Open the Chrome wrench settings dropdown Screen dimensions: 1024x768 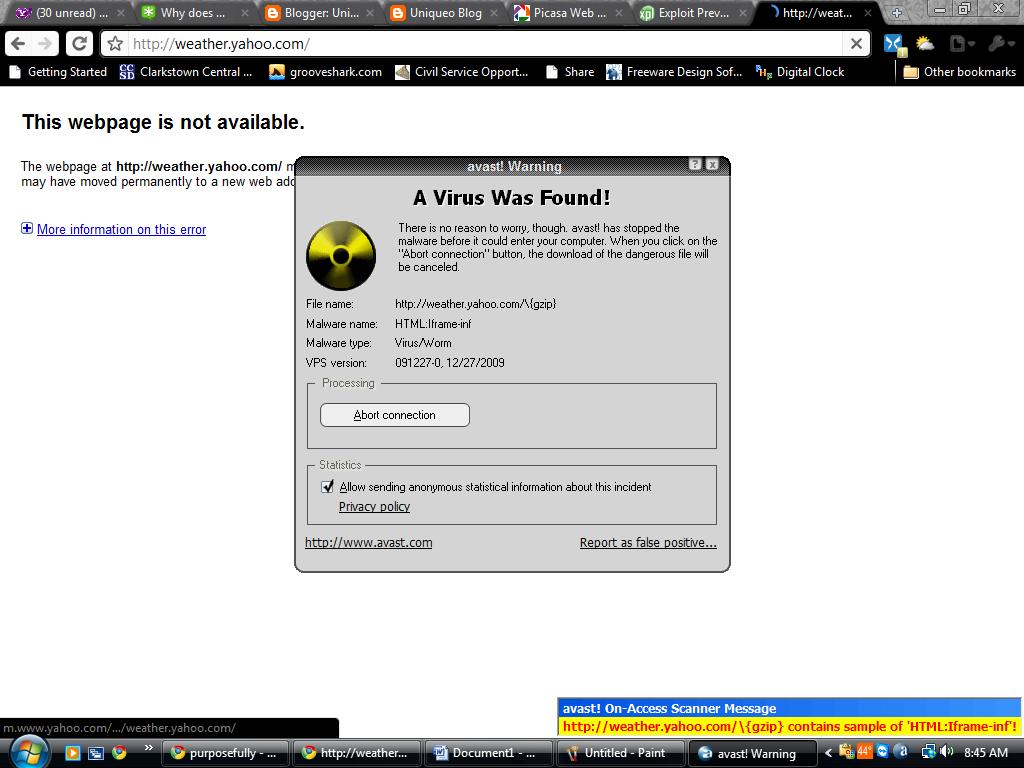click(1000, 44)
